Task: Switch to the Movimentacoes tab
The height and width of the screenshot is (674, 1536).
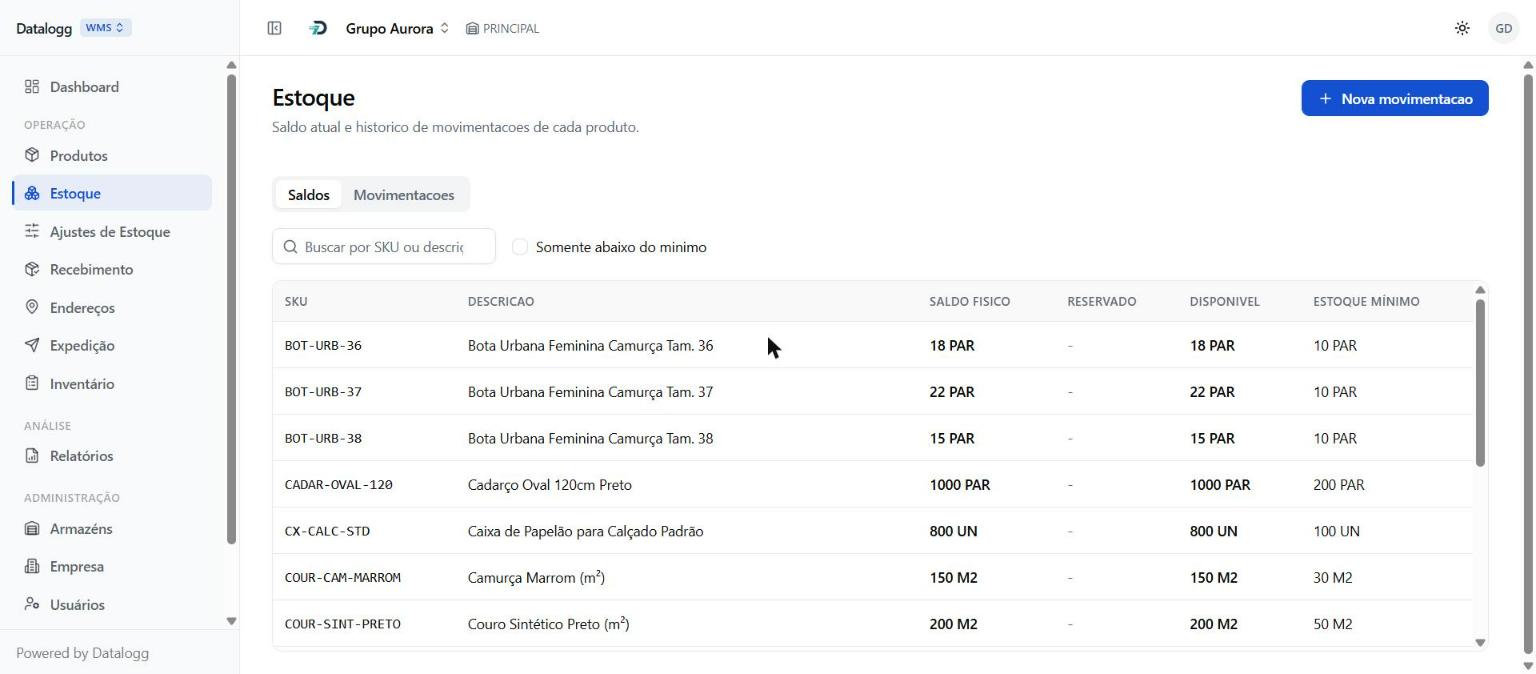Action: coord(404,195)
